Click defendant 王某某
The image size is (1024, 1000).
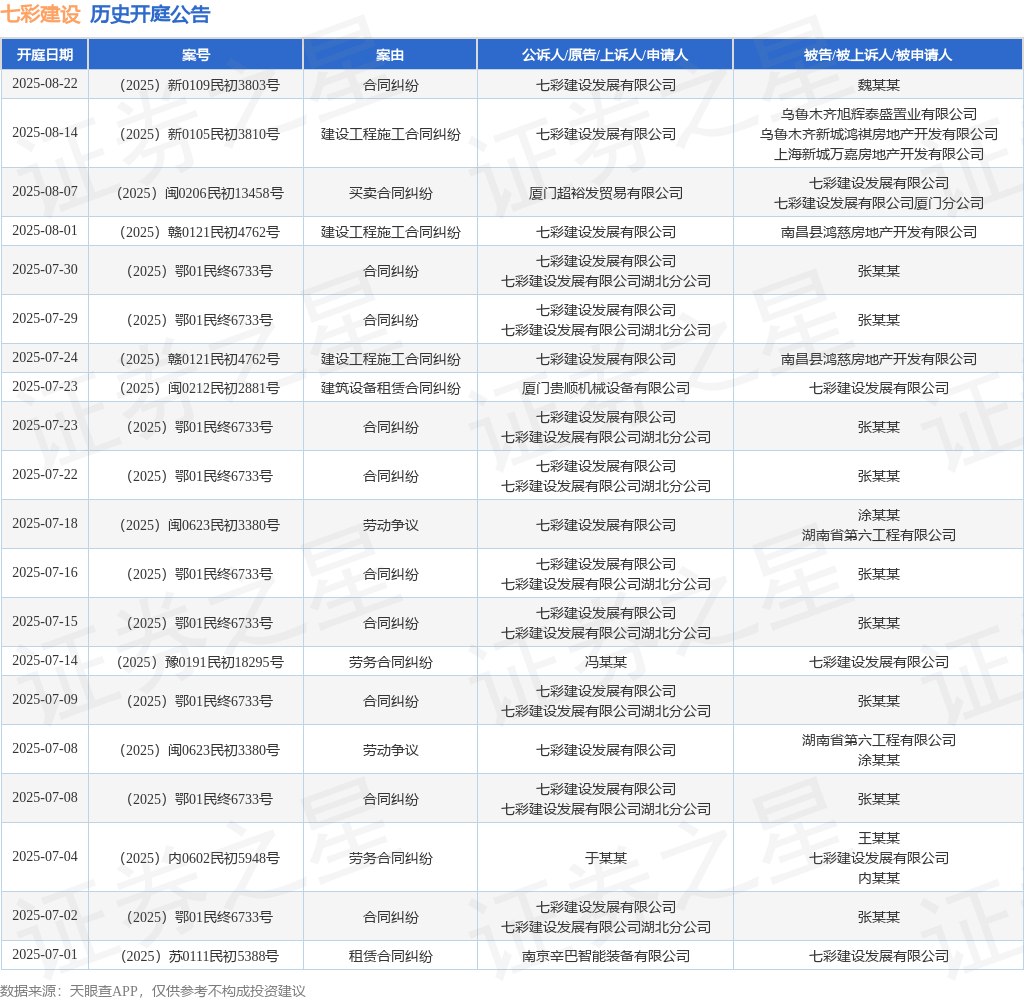click(878, 837)
